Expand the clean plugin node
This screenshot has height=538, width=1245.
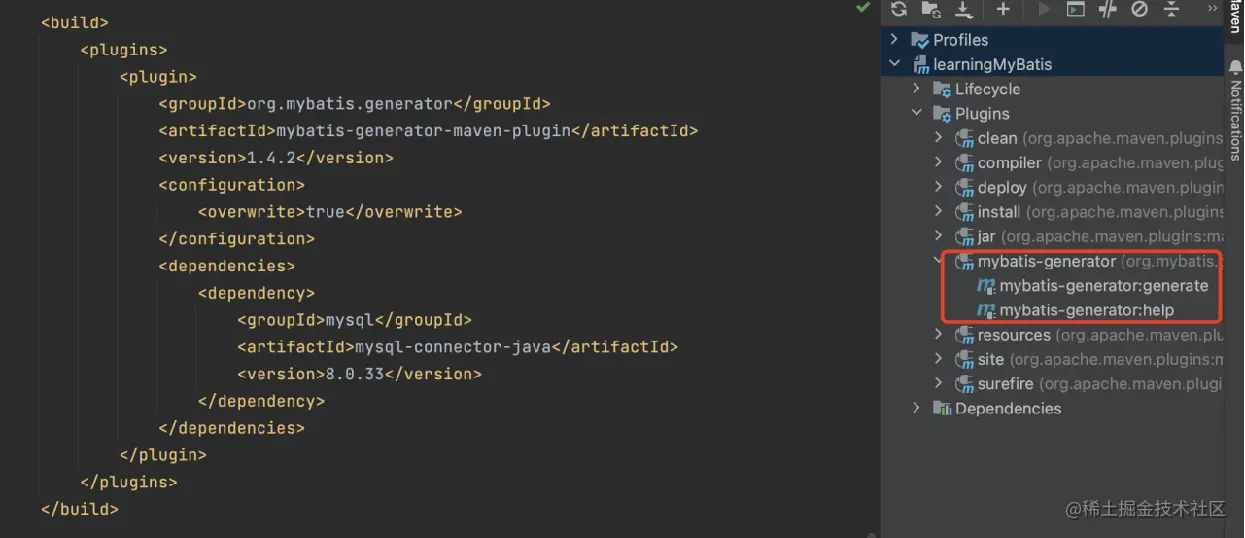tap(938, 138)
